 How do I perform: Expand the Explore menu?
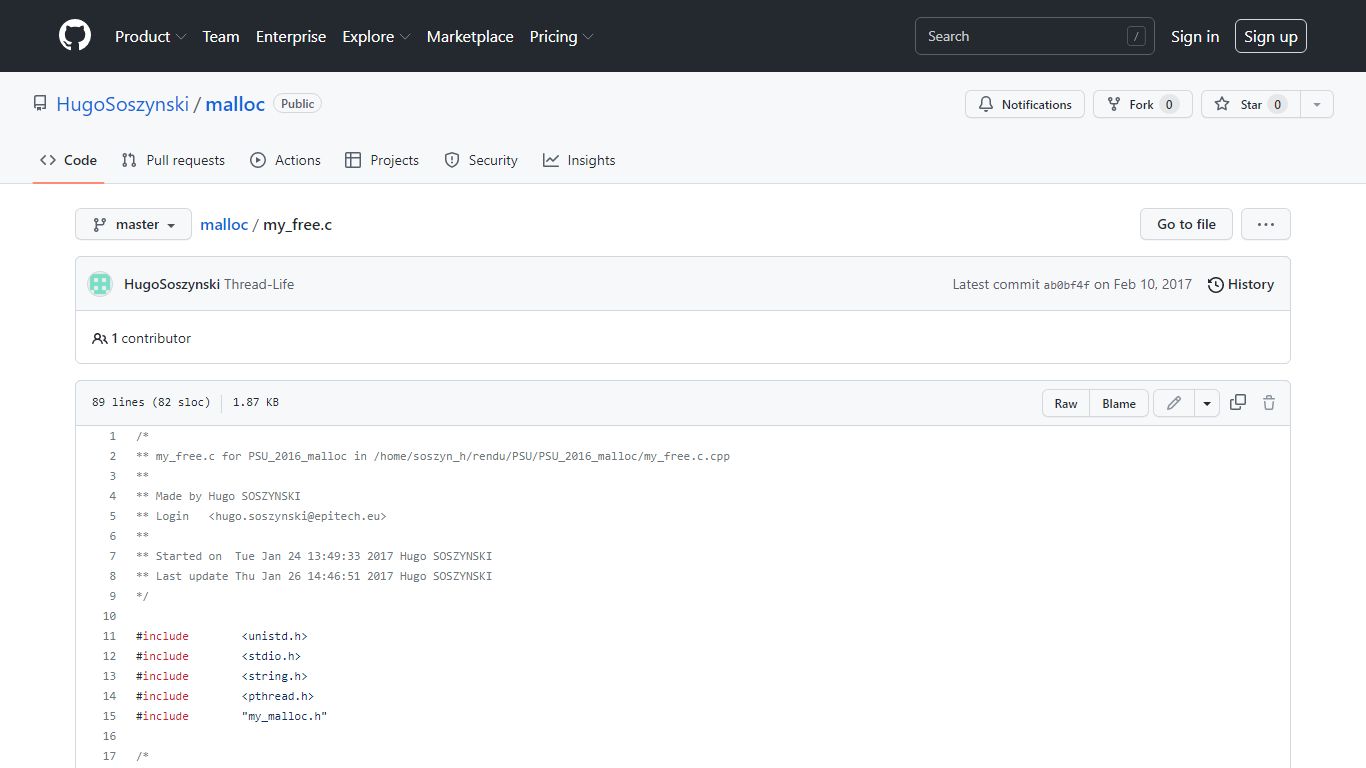click(376, 36)
